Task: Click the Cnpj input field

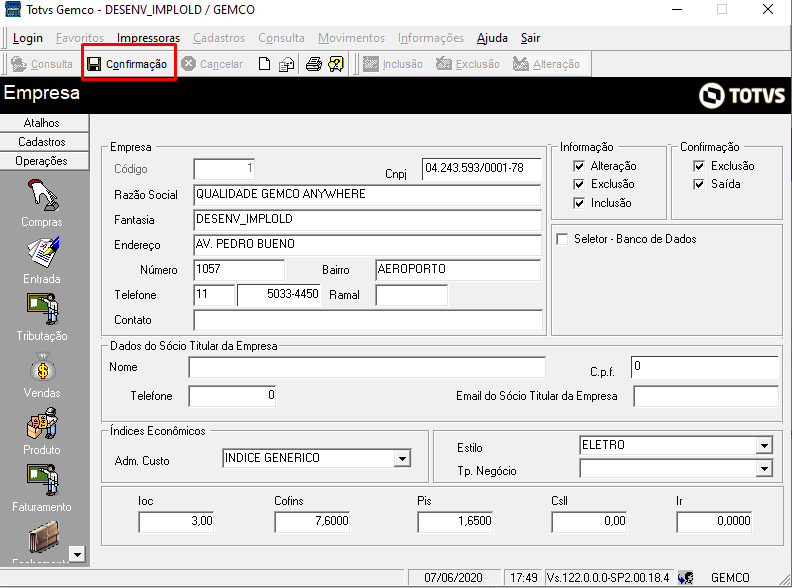Action: (x=481, y=169)
